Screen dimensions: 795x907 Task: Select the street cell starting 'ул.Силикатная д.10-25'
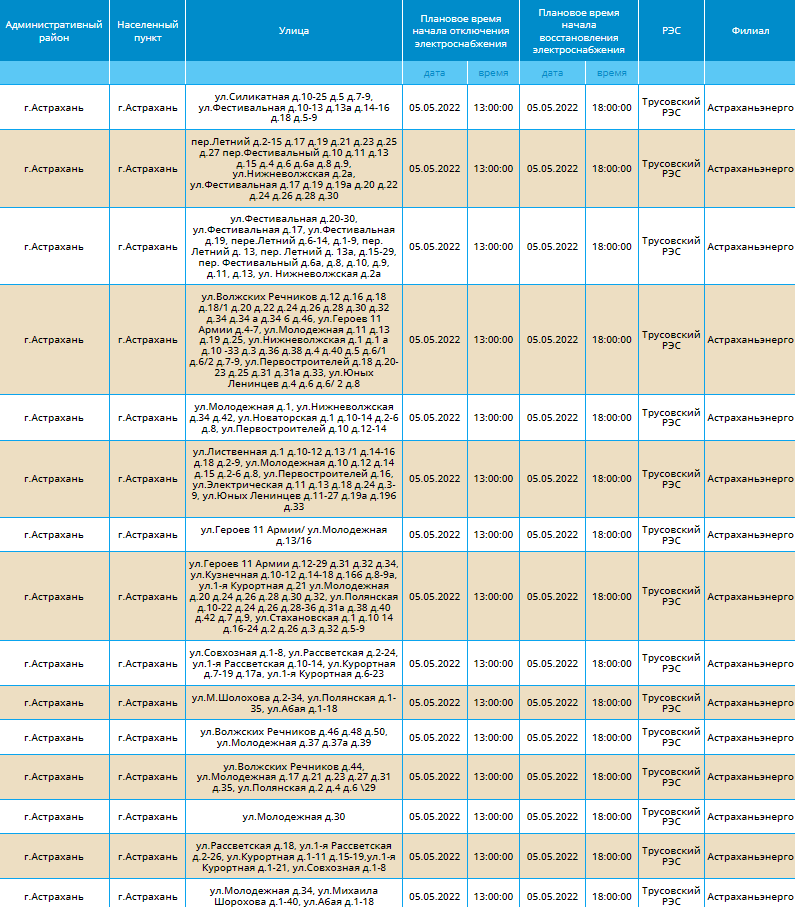pyautogui.click(x=294, y=108)
